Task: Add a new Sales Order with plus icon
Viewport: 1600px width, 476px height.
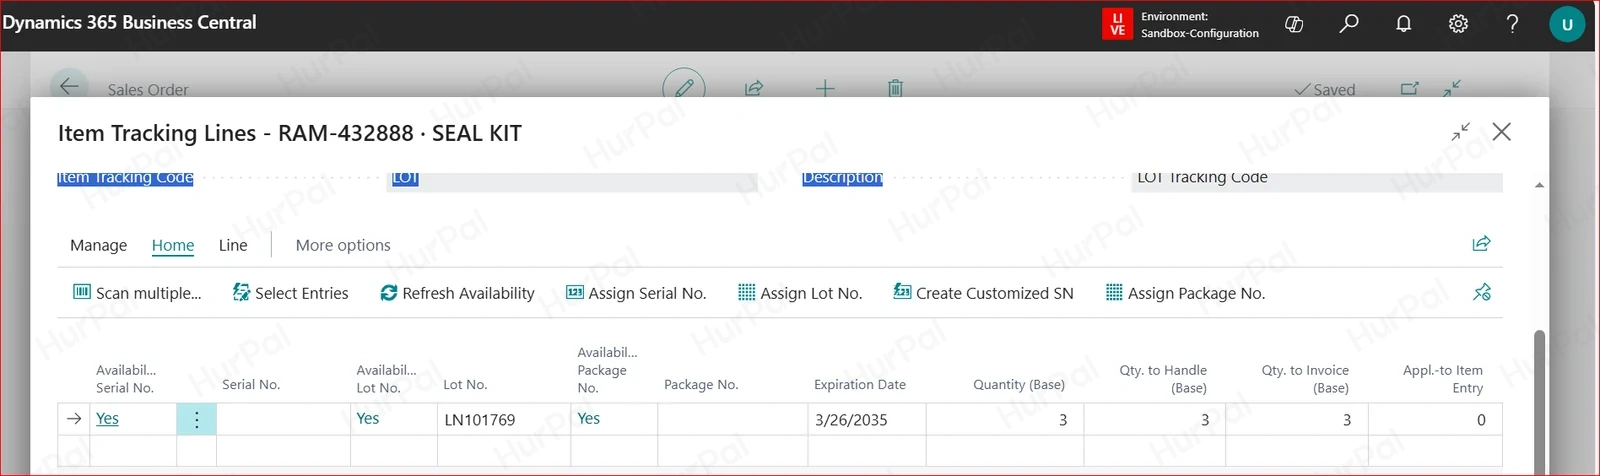Action: pyautogui.click(x=825, y=88)
